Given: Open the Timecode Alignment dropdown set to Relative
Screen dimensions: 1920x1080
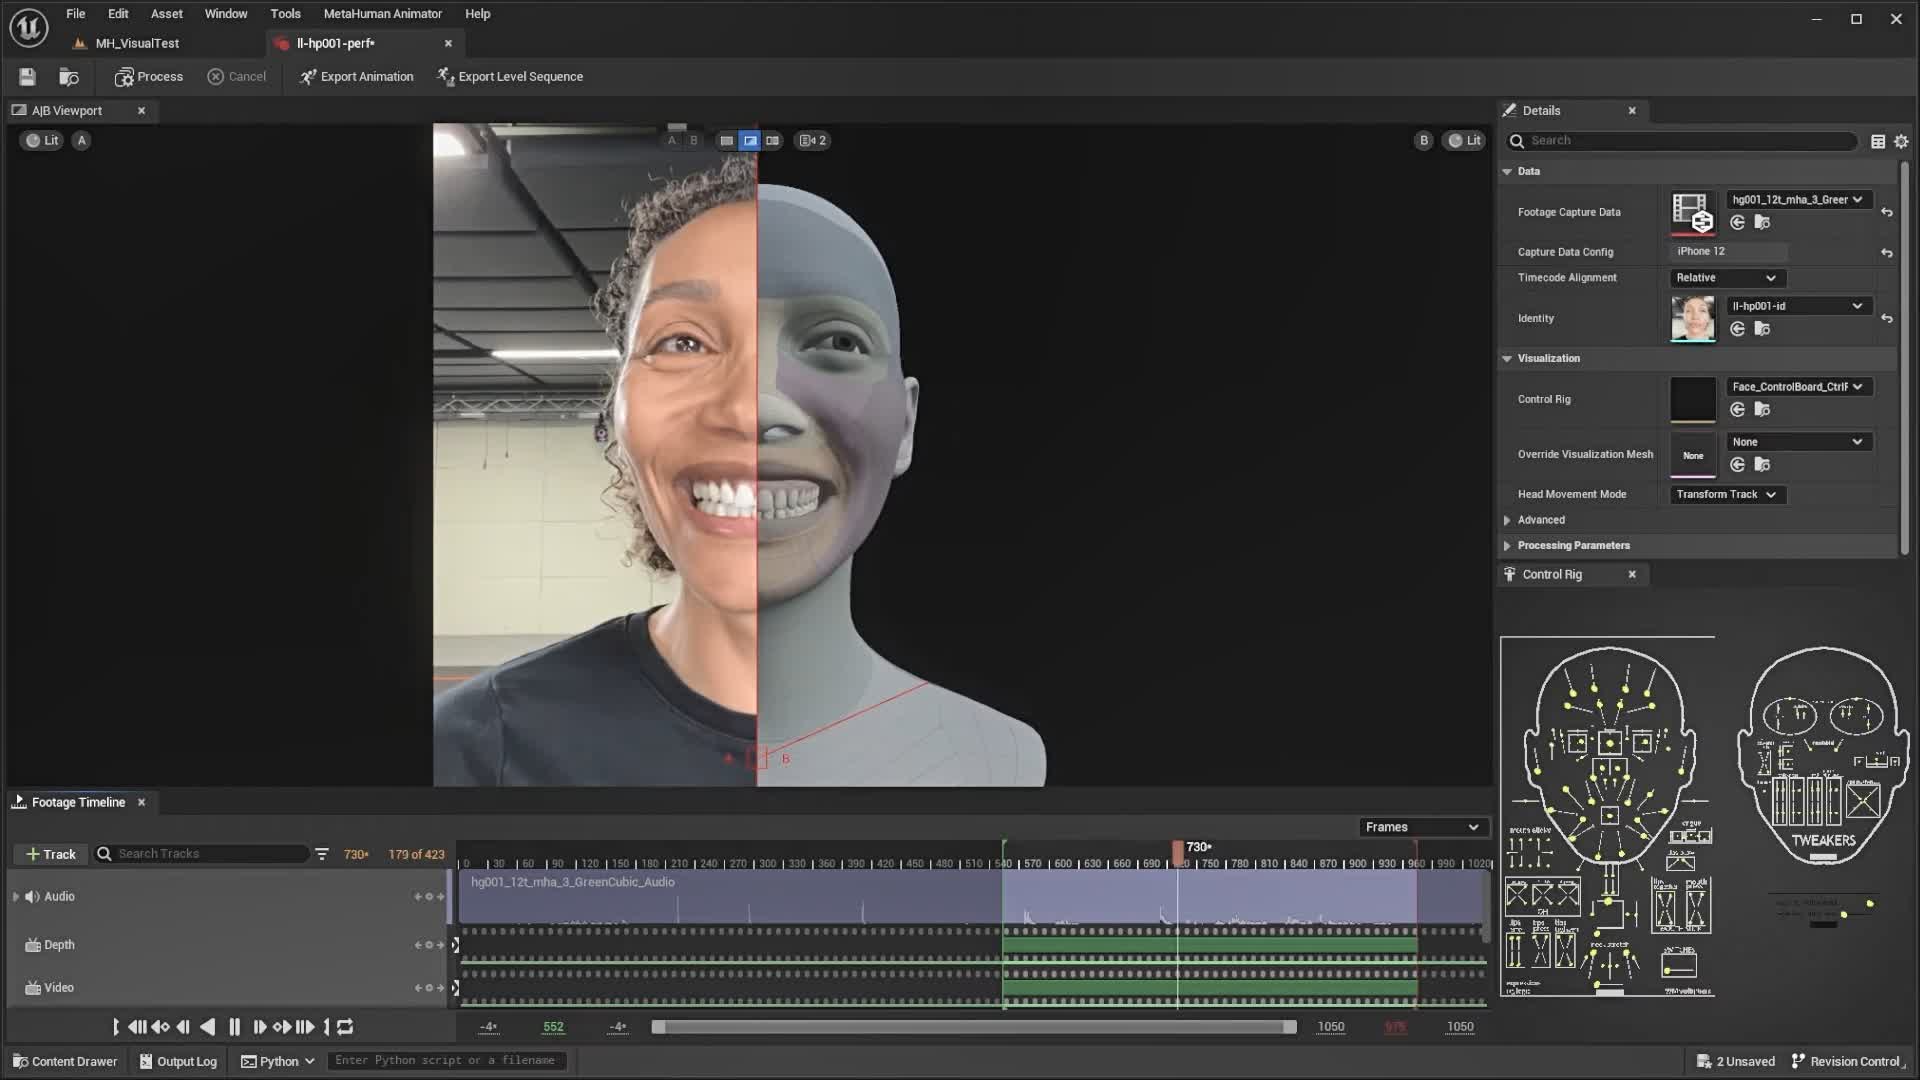Looking at the screenshot, I should point(1724,277).
